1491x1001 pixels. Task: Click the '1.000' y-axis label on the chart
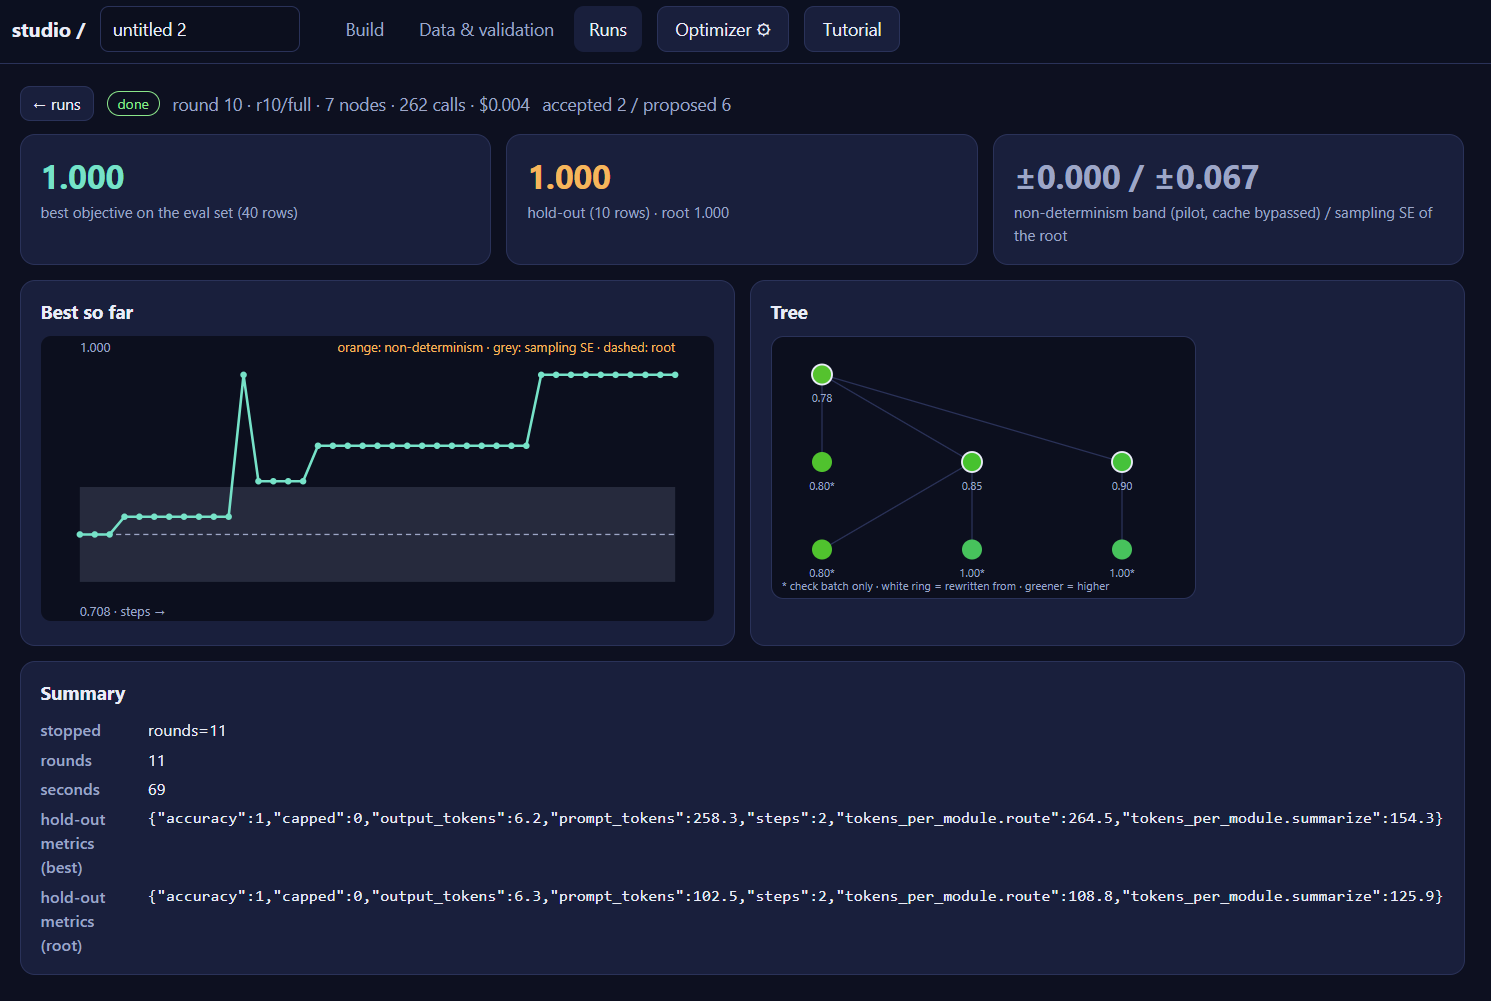[x=95, y=348]
